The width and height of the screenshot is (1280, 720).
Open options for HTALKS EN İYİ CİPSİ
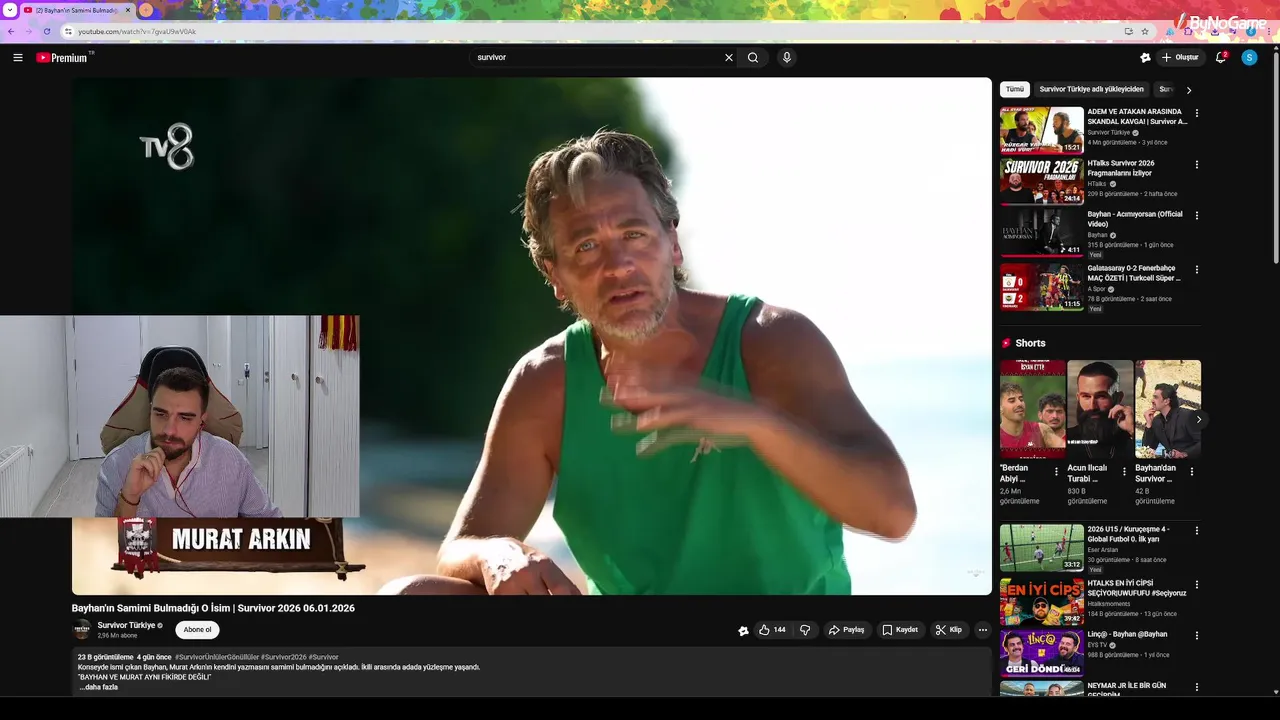coord(1197,584)
